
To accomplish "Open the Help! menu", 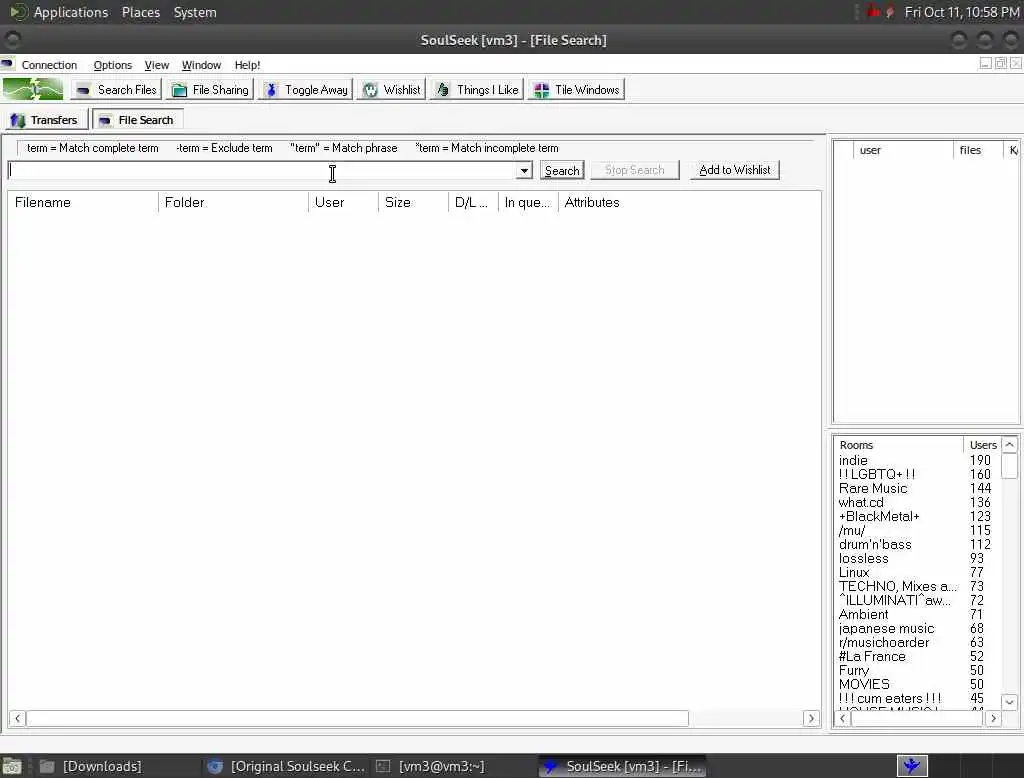I will pos(248,65).
